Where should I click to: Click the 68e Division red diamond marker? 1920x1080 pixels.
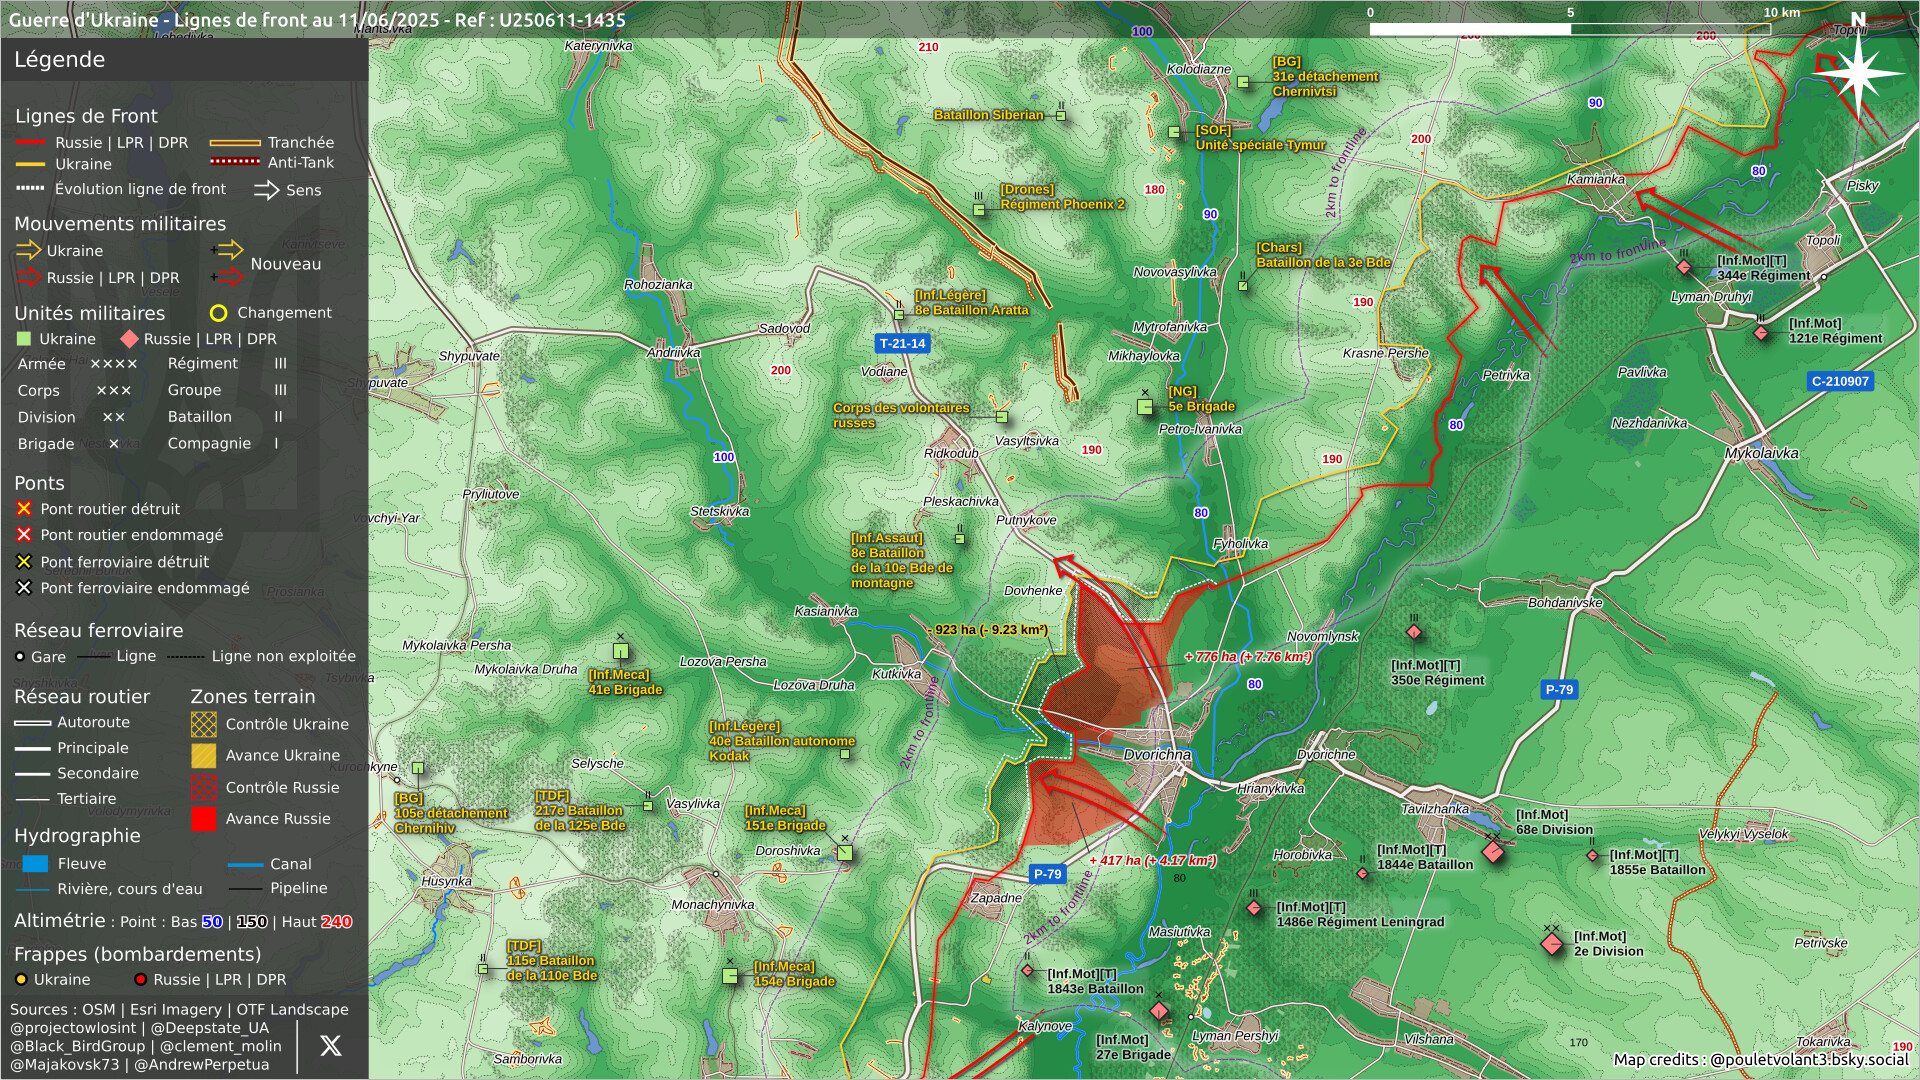click(1492, 851)
